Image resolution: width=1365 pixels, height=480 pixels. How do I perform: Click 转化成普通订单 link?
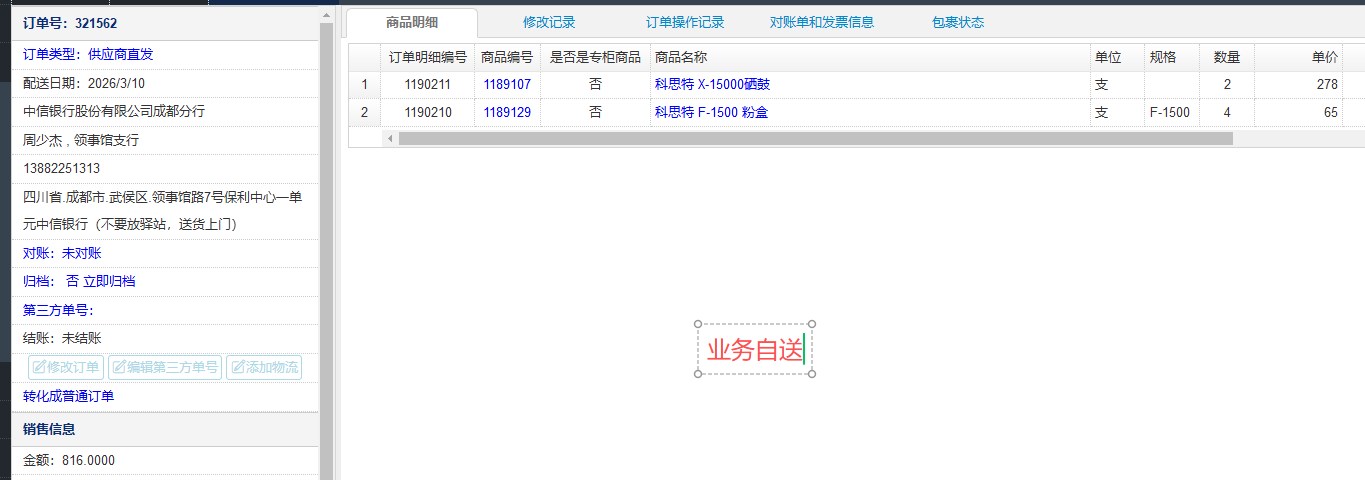click(68, 396)
